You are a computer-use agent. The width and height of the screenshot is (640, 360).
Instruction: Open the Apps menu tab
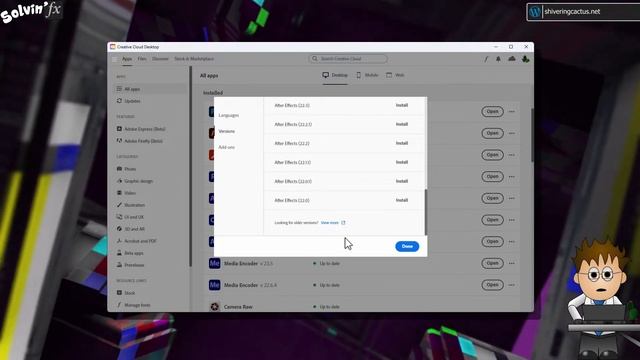point(127,59)
